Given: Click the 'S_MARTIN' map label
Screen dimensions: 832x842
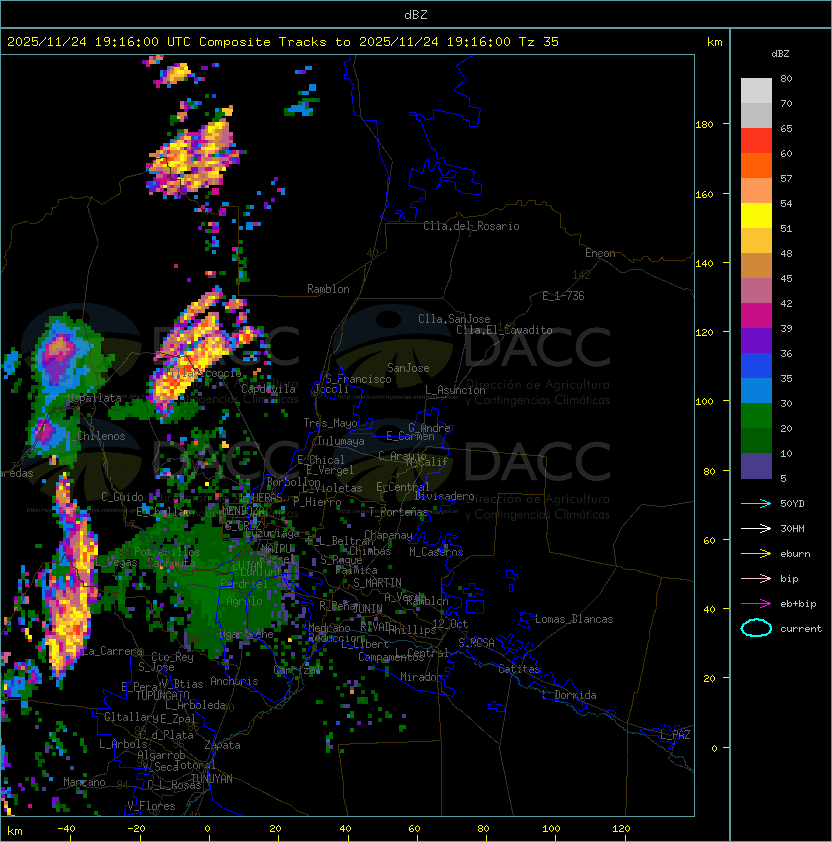Looking at the screenshot, I should [x=377, y=583].
